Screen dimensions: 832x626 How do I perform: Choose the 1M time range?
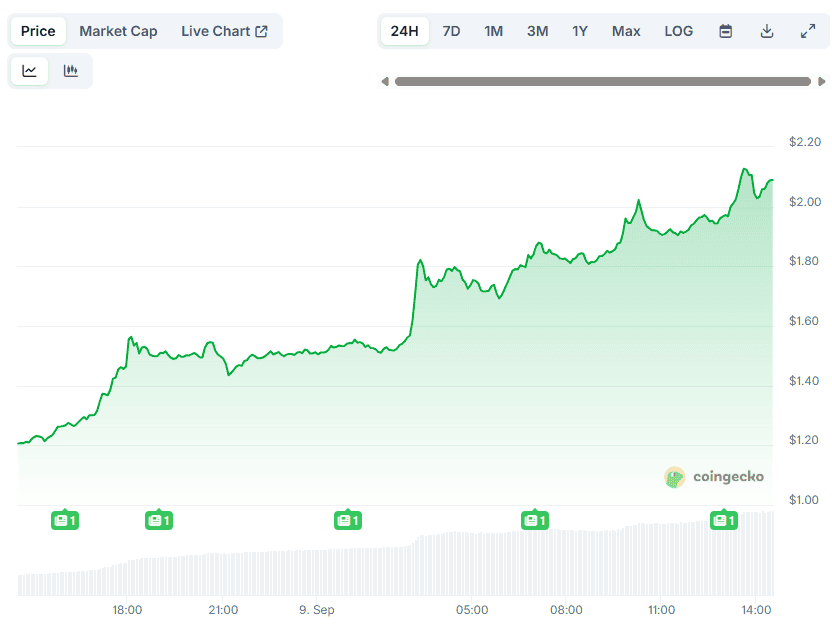point(494,31)
